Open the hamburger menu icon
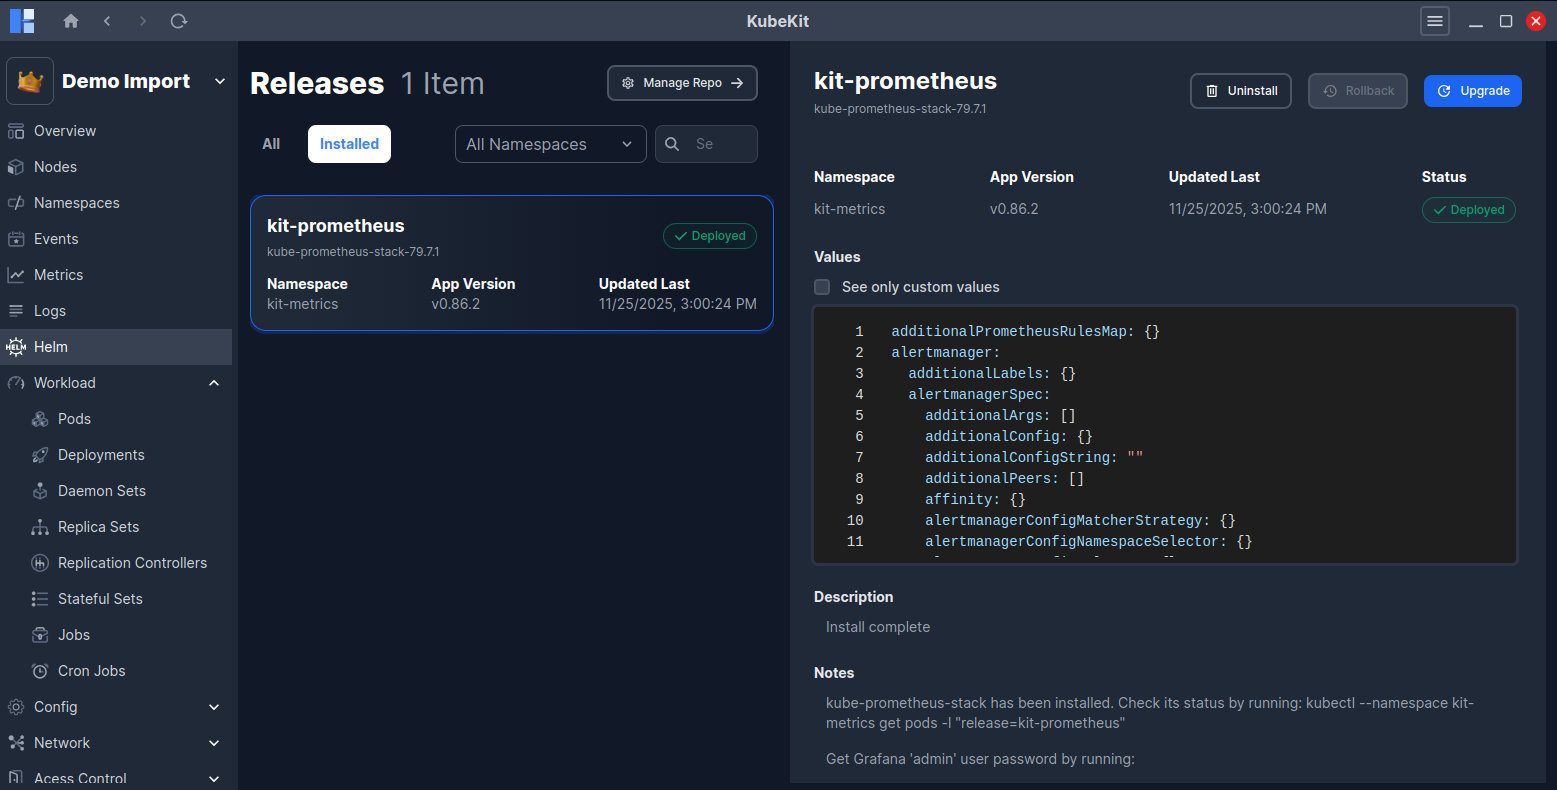Image resolution: width=1557 pixels, height=790 pixels. click(1435, 21)
